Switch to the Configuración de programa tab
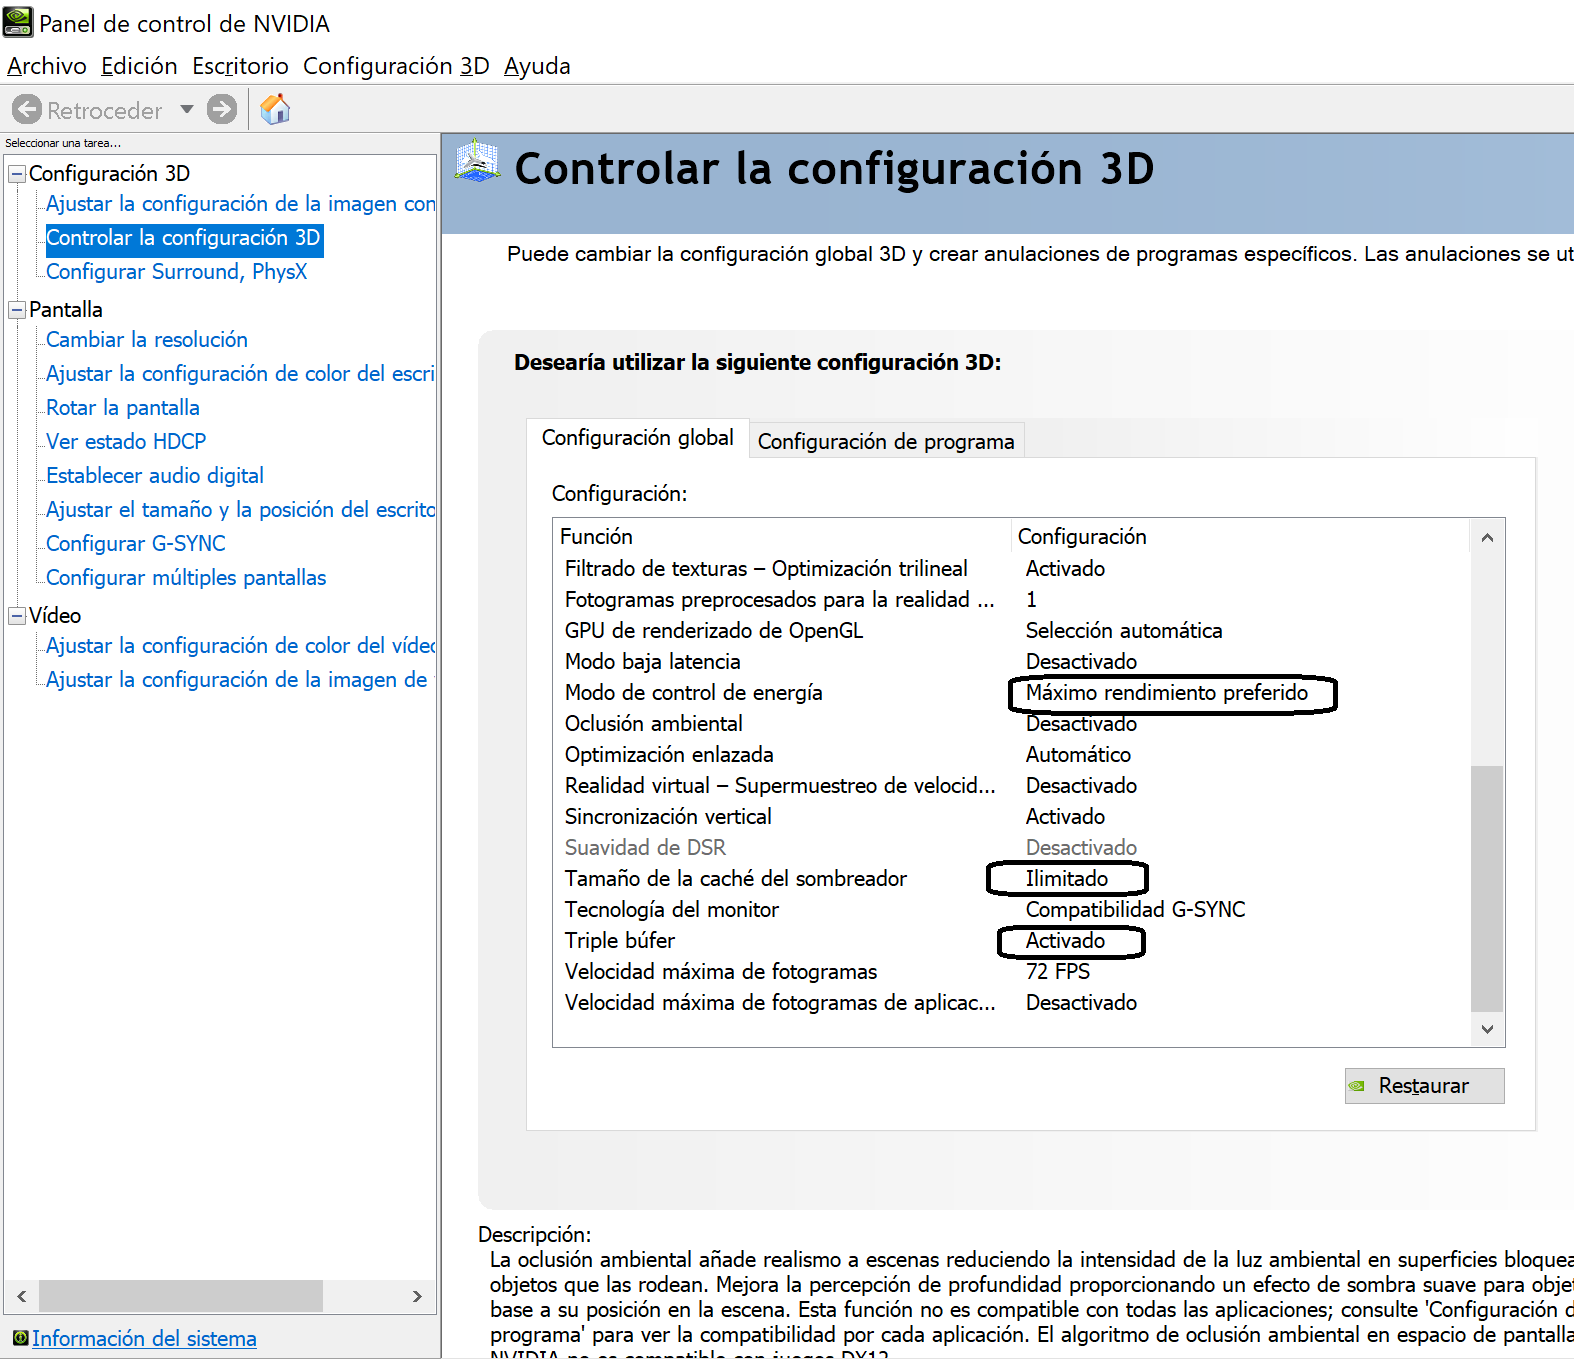The height and width of the screenshot is (1360, 1574). (886, 442)
